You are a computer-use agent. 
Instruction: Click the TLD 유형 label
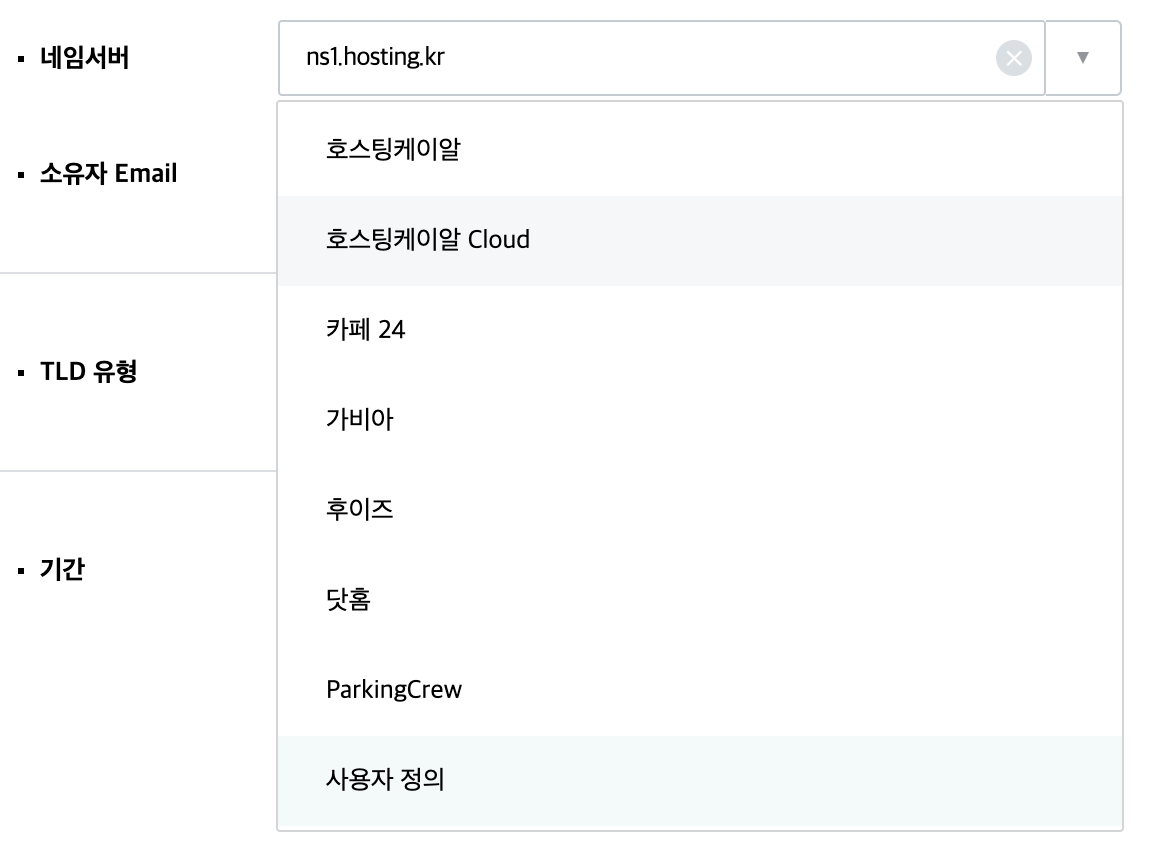click(88, 371)
